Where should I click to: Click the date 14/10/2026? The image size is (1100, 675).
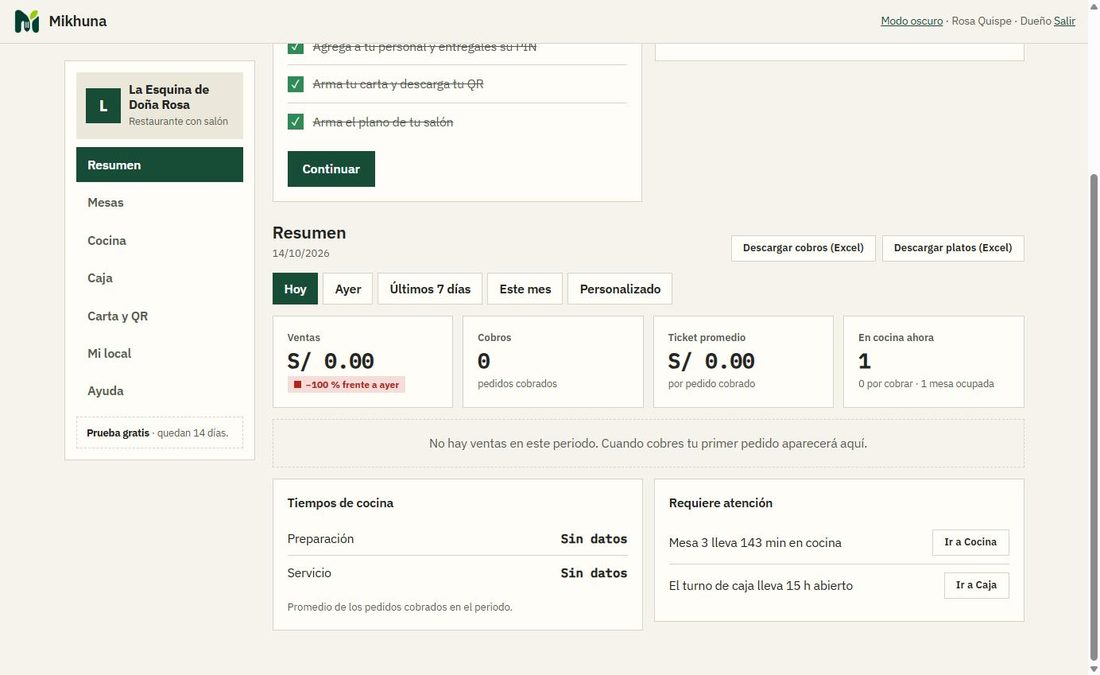(x=301, y=253)
